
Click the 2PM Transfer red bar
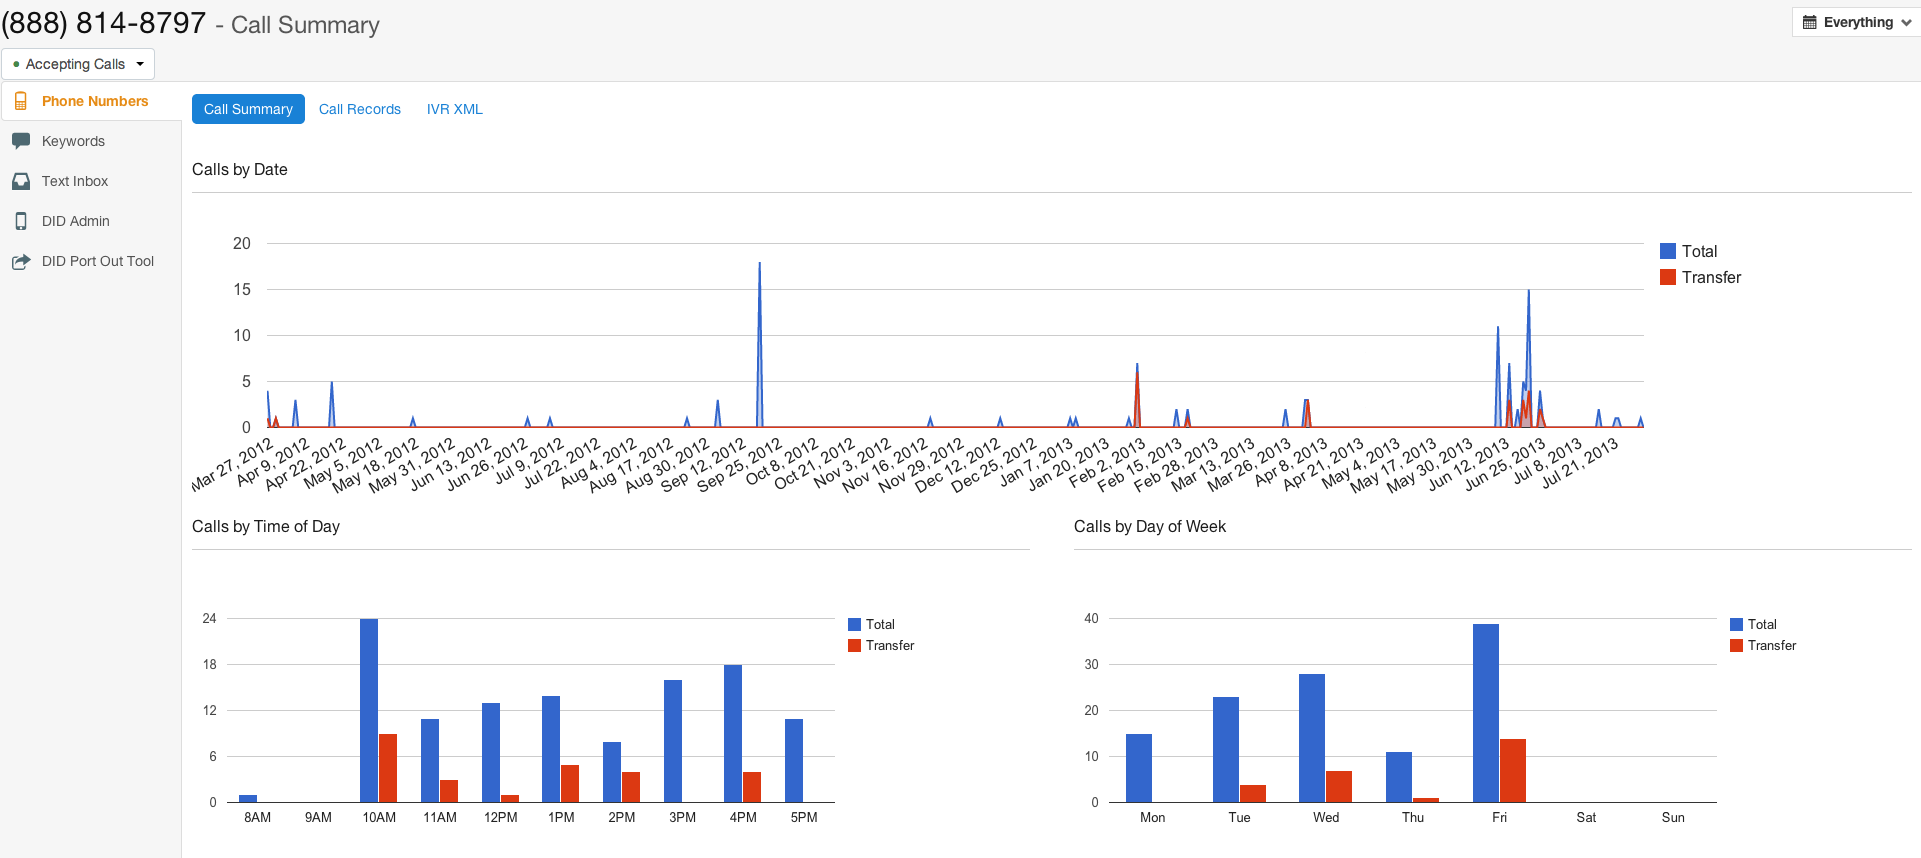(x=631, y=787)
